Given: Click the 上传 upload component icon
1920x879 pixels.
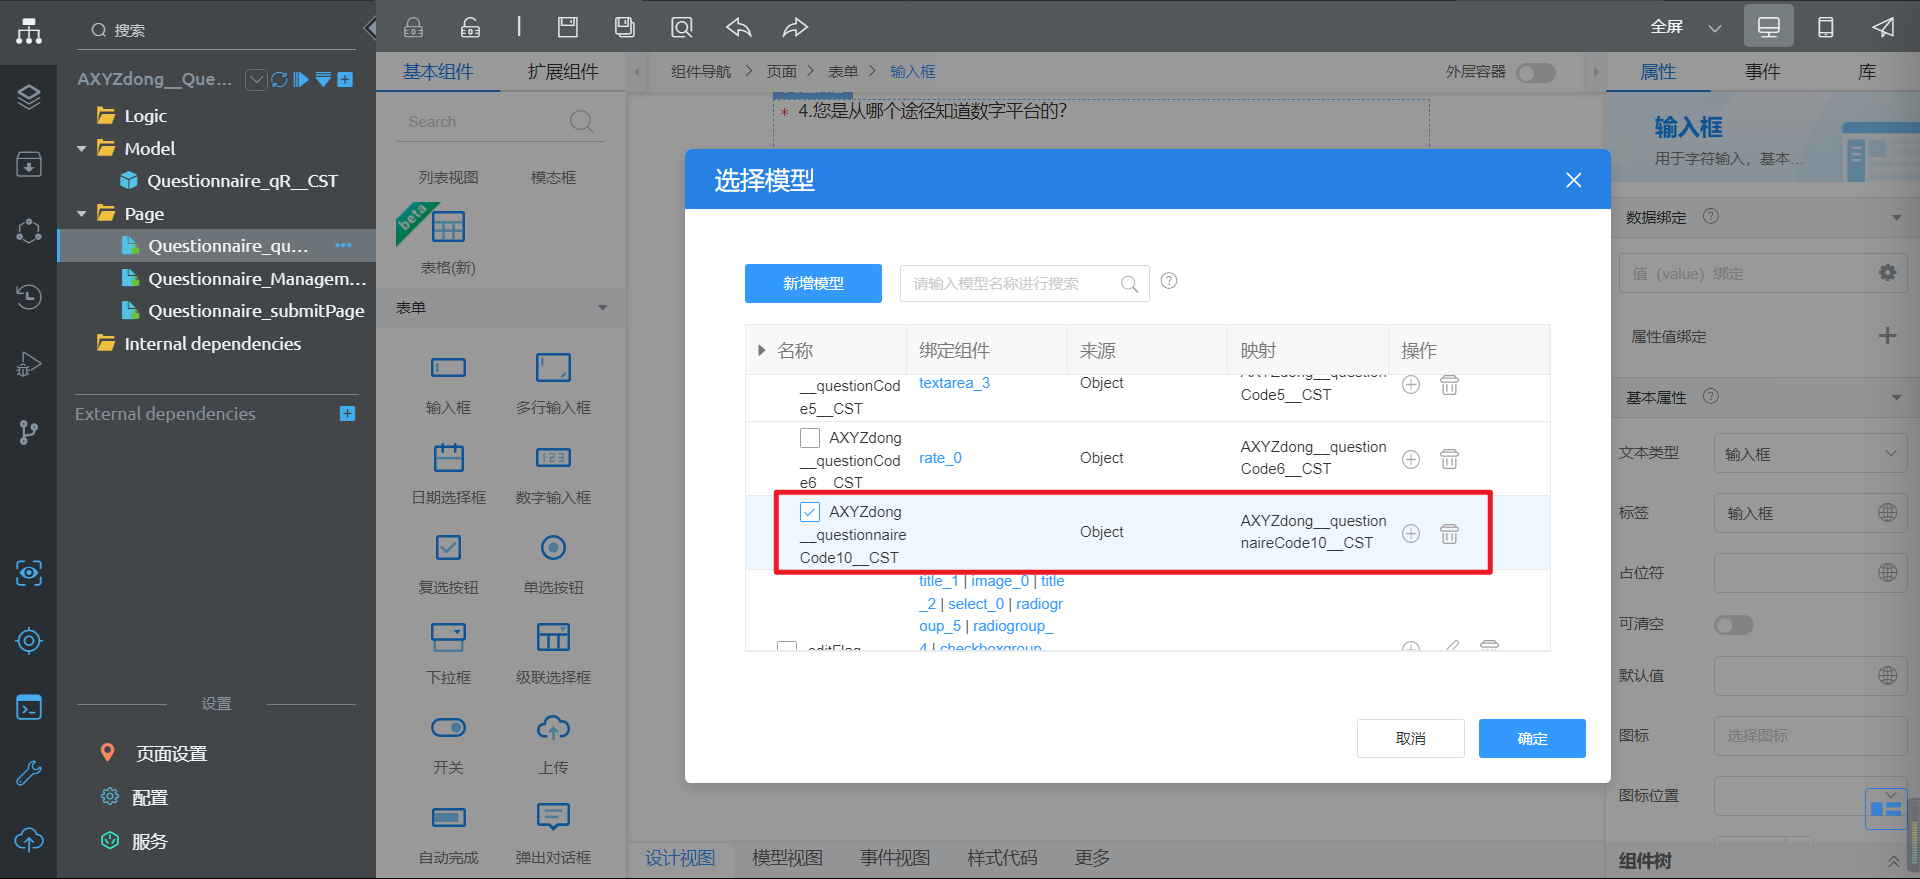Looking at the screenshot, I should click(553, 727).
